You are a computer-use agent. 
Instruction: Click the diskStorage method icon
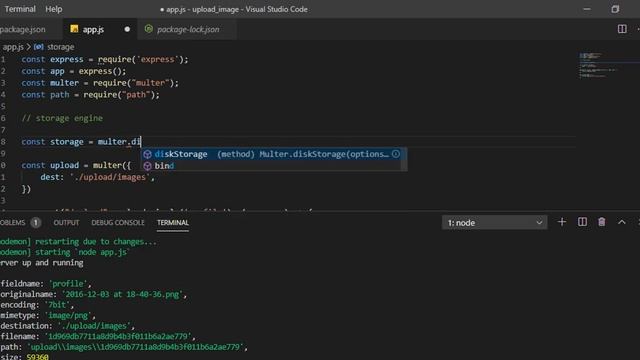147,154
